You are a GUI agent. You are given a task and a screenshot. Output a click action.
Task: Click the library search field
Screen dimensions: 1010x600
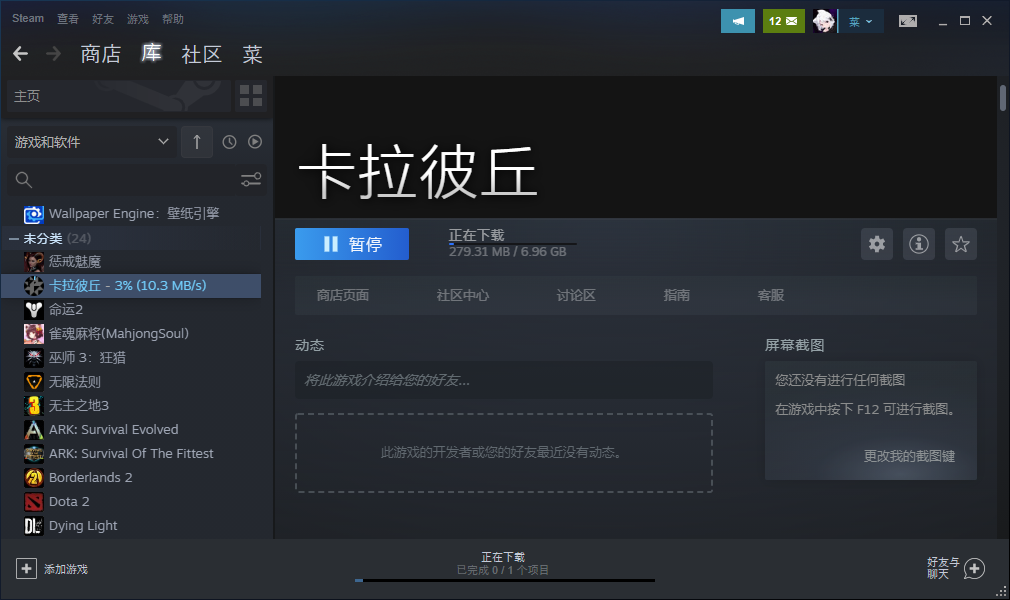pos(122,180)
